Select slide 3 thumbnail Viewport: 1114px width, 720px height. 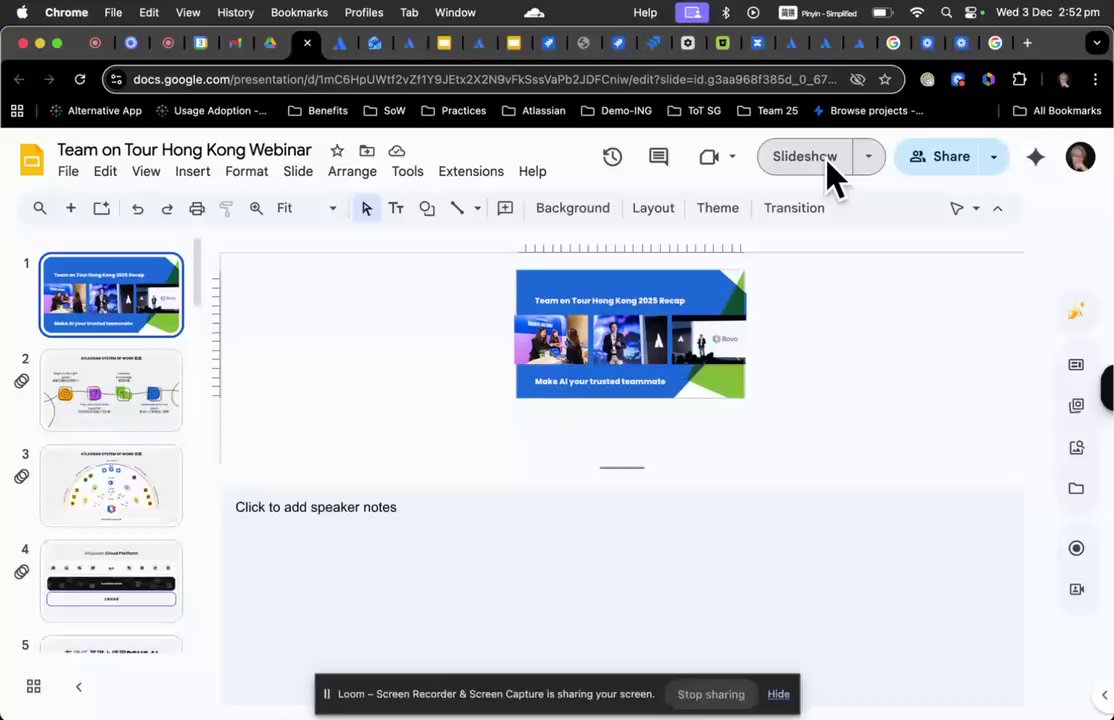click(x=111, y=485)
